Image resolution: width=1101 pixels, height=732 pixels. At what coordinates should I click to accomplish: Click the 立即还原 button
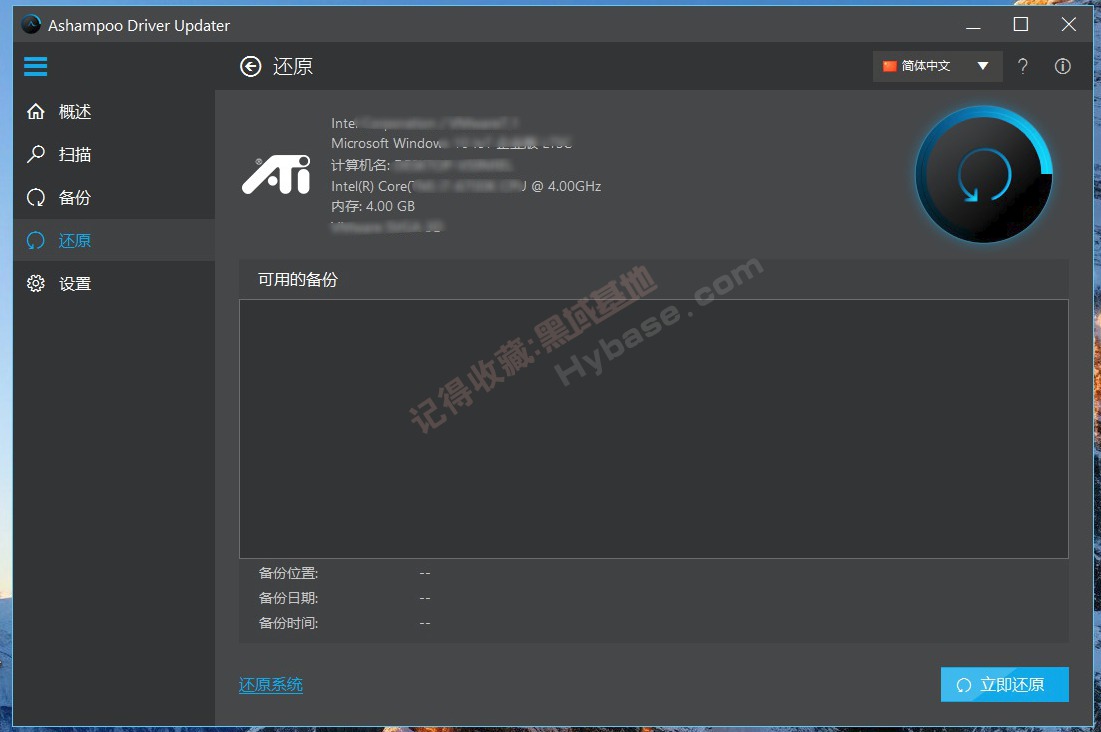click(x=1005, y=684)
